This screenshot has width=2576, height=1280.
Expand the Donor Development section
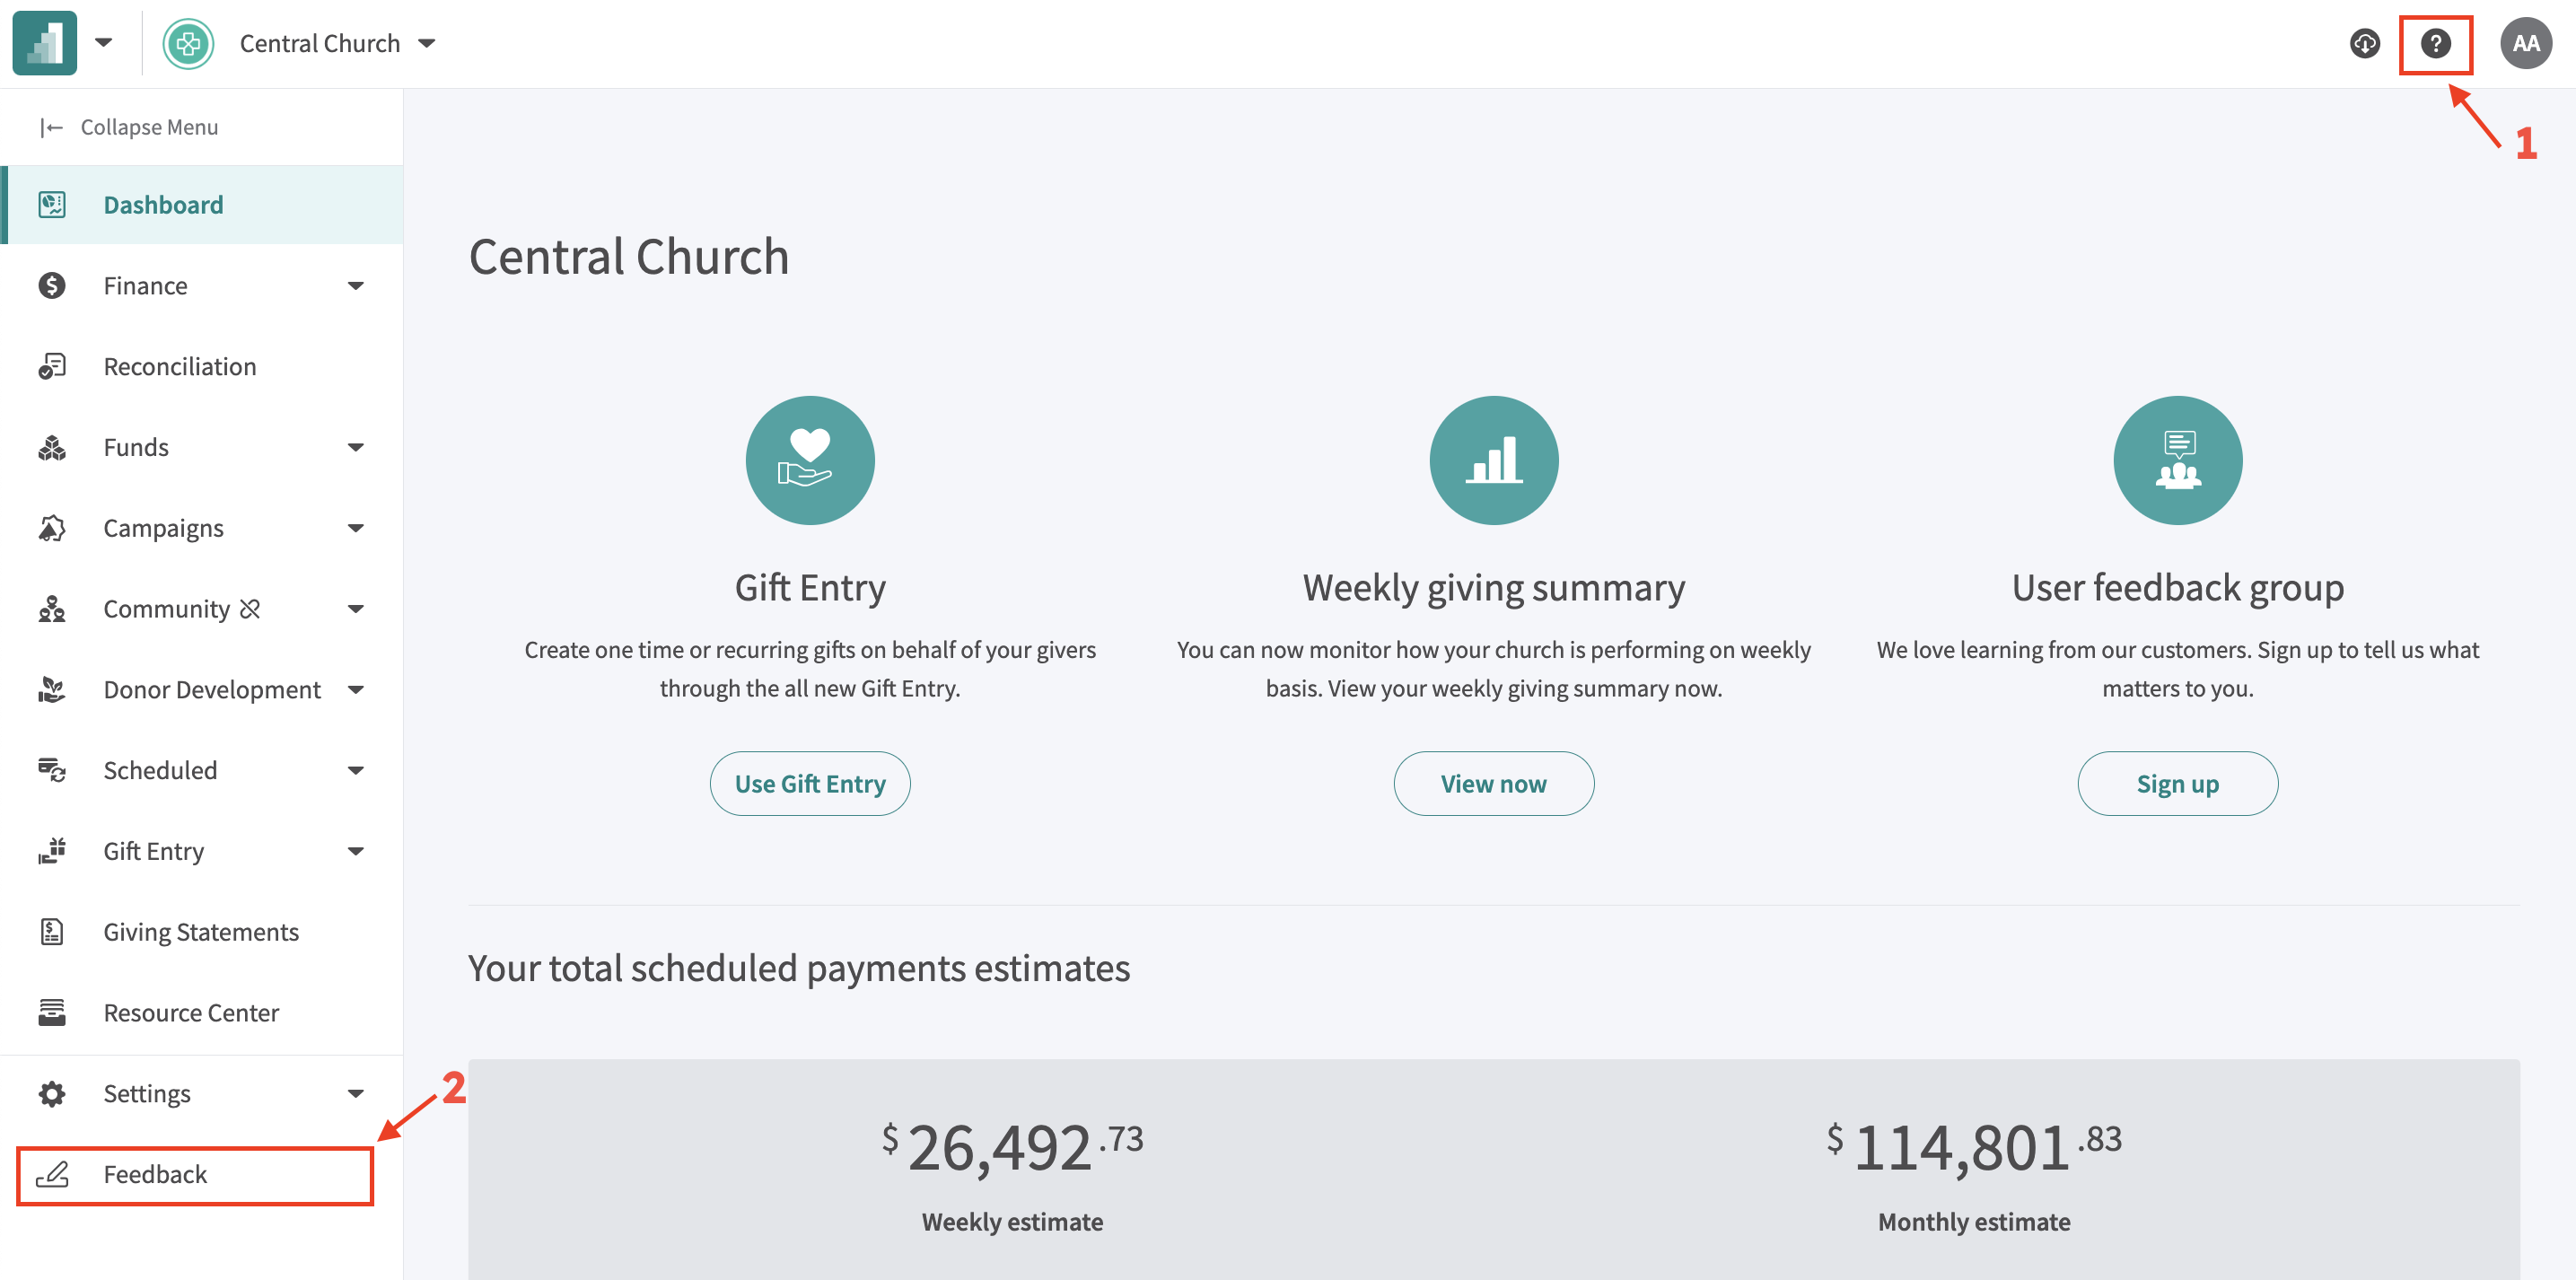[x=355, y=690]
